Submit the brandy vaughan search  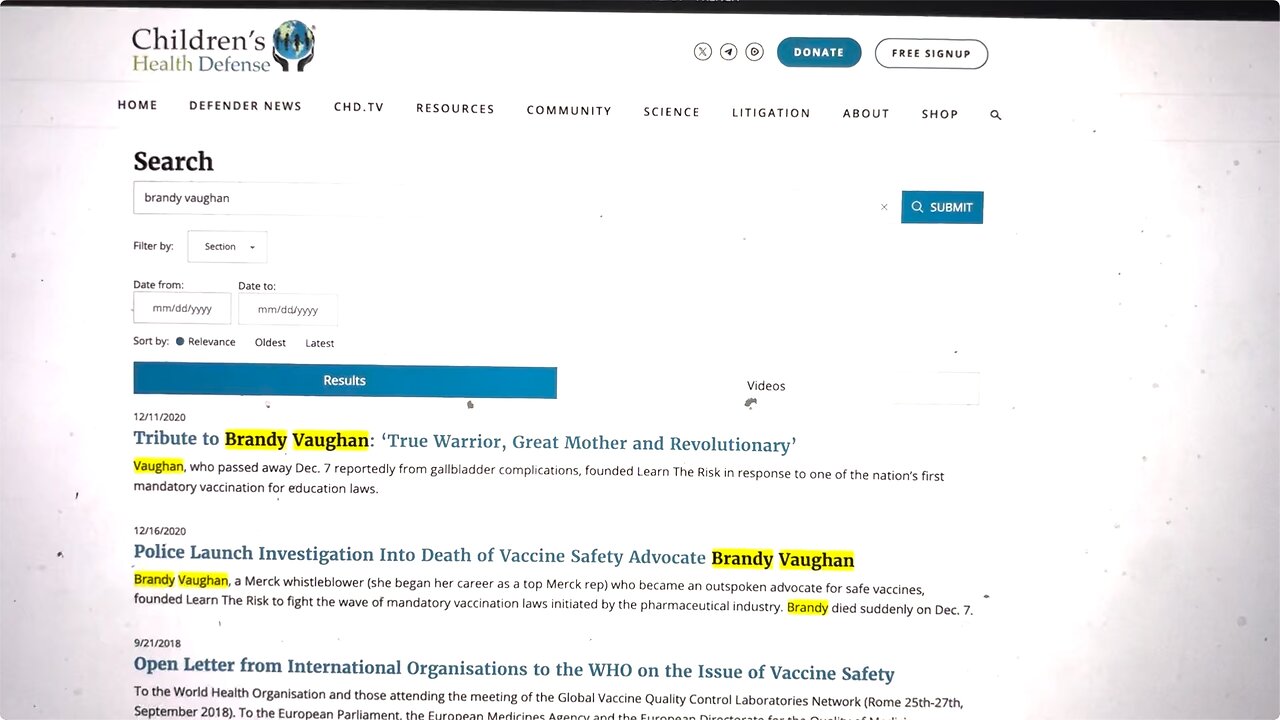[942, 207]
